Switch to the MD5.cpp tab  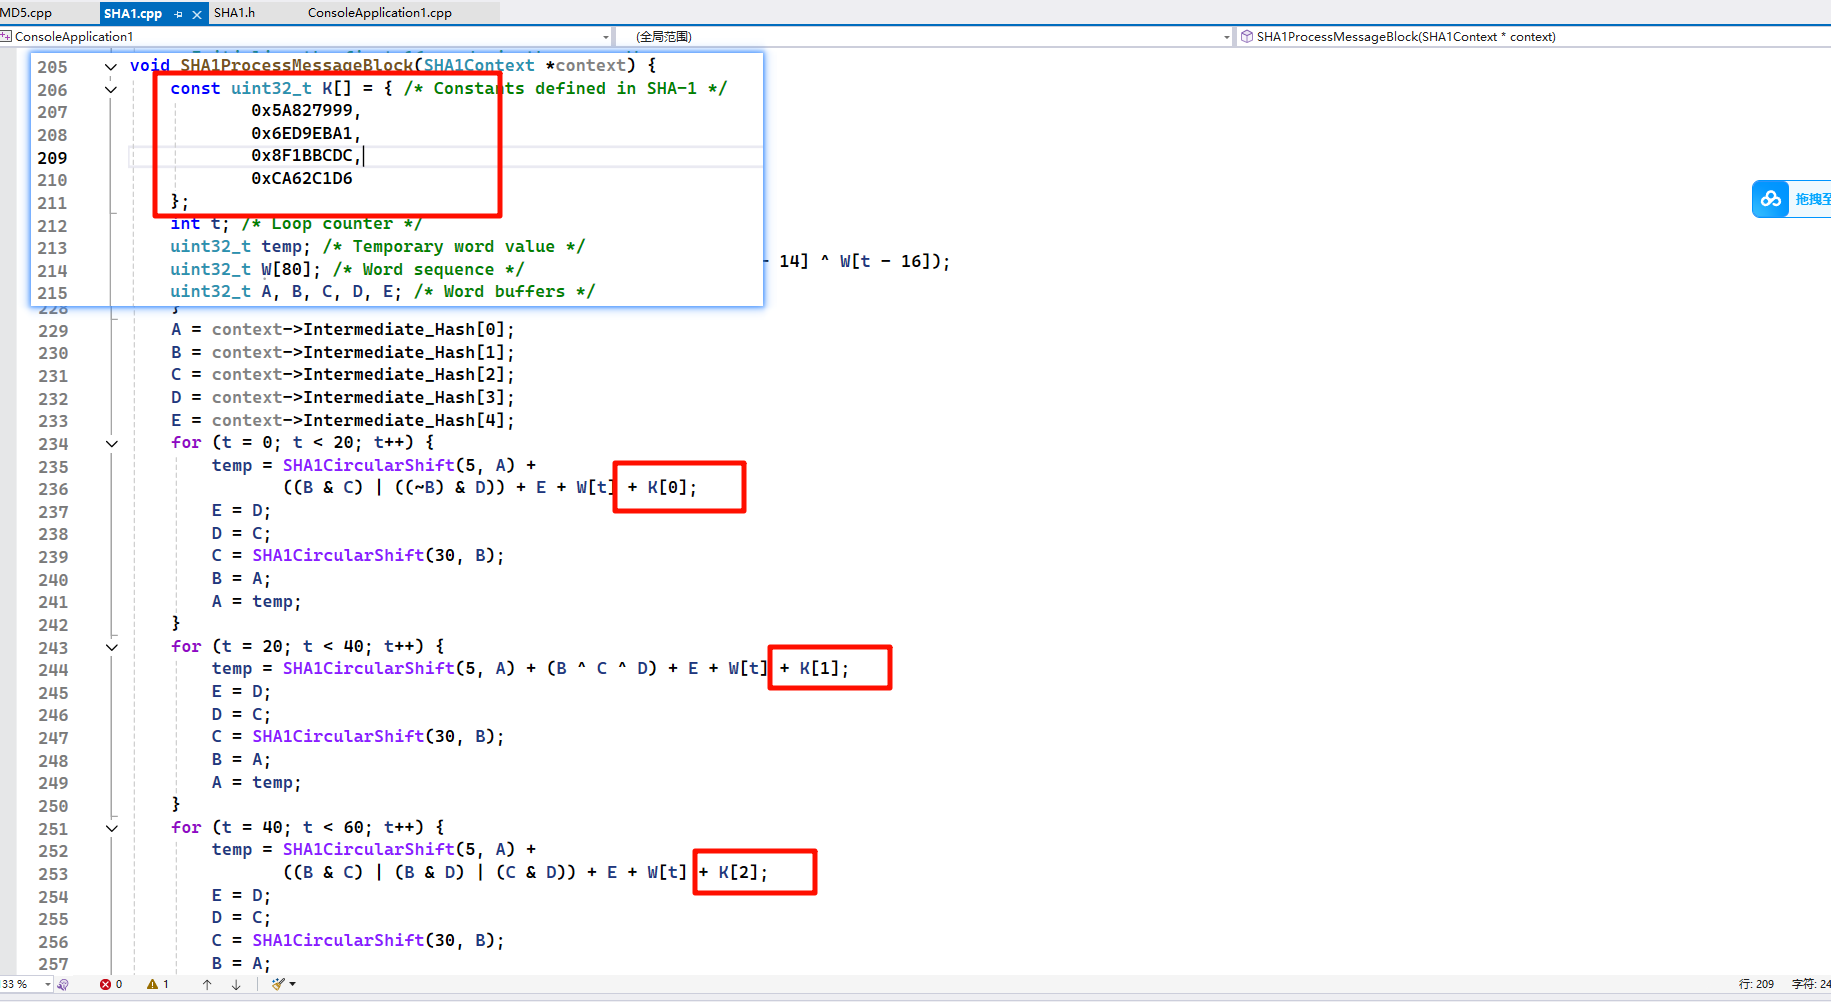pos(28,13)
